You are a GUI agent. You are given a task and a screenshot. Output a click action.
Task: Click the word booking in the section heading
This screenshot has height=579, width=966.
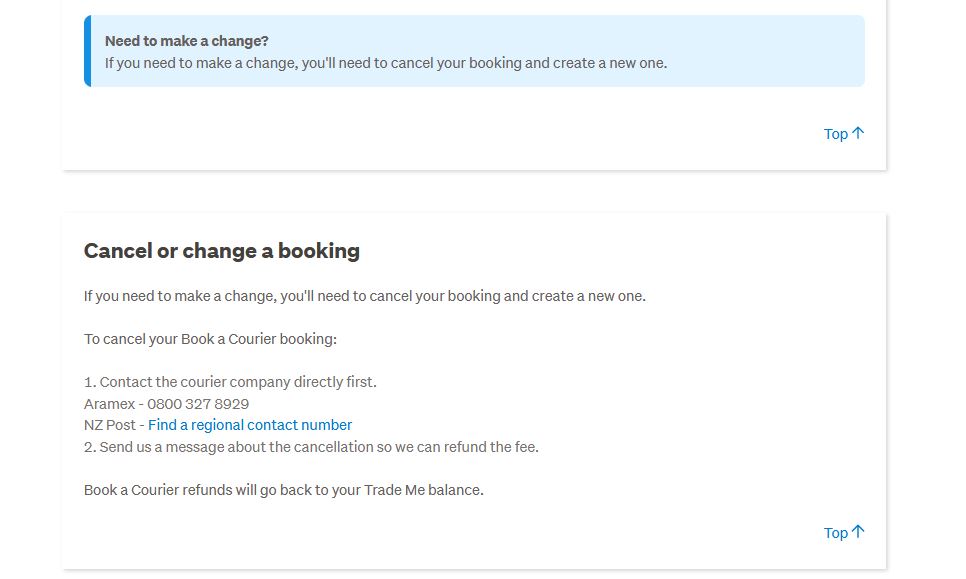click(319, 251)
